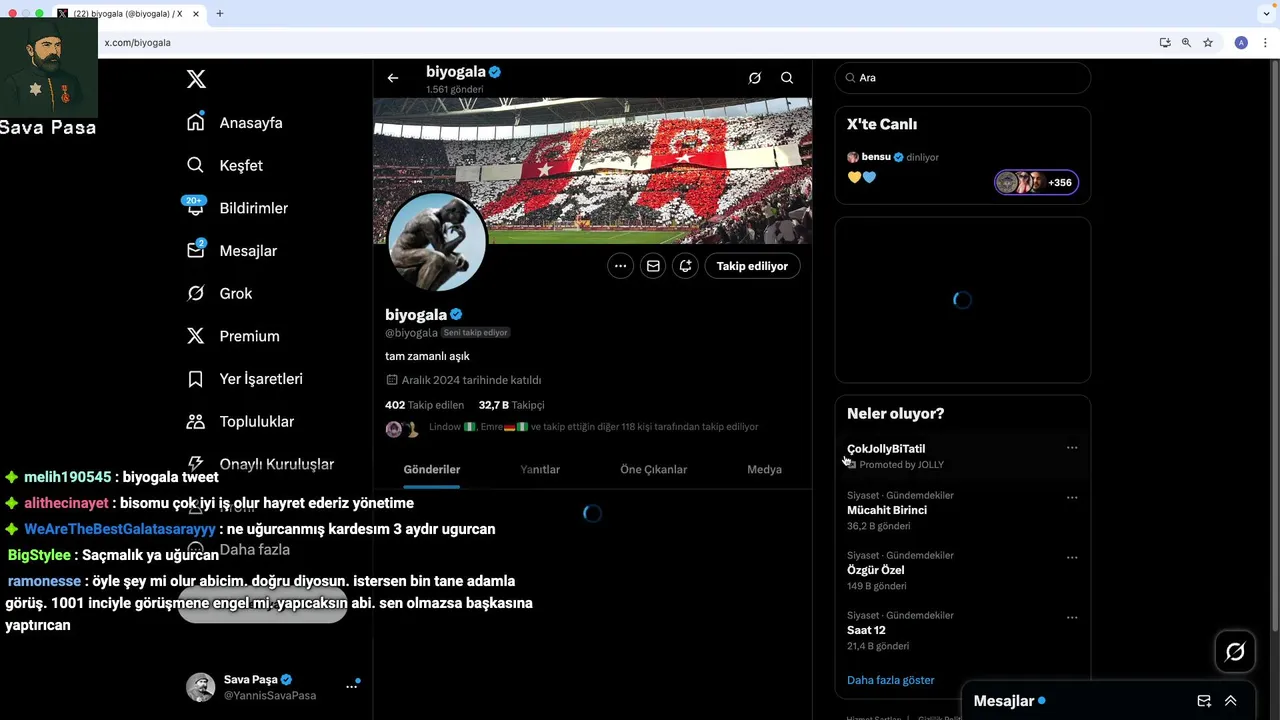Click Chrome install app icon in address bar
This screenshot has height=720, width=1280.
(x=1165, y=43)
